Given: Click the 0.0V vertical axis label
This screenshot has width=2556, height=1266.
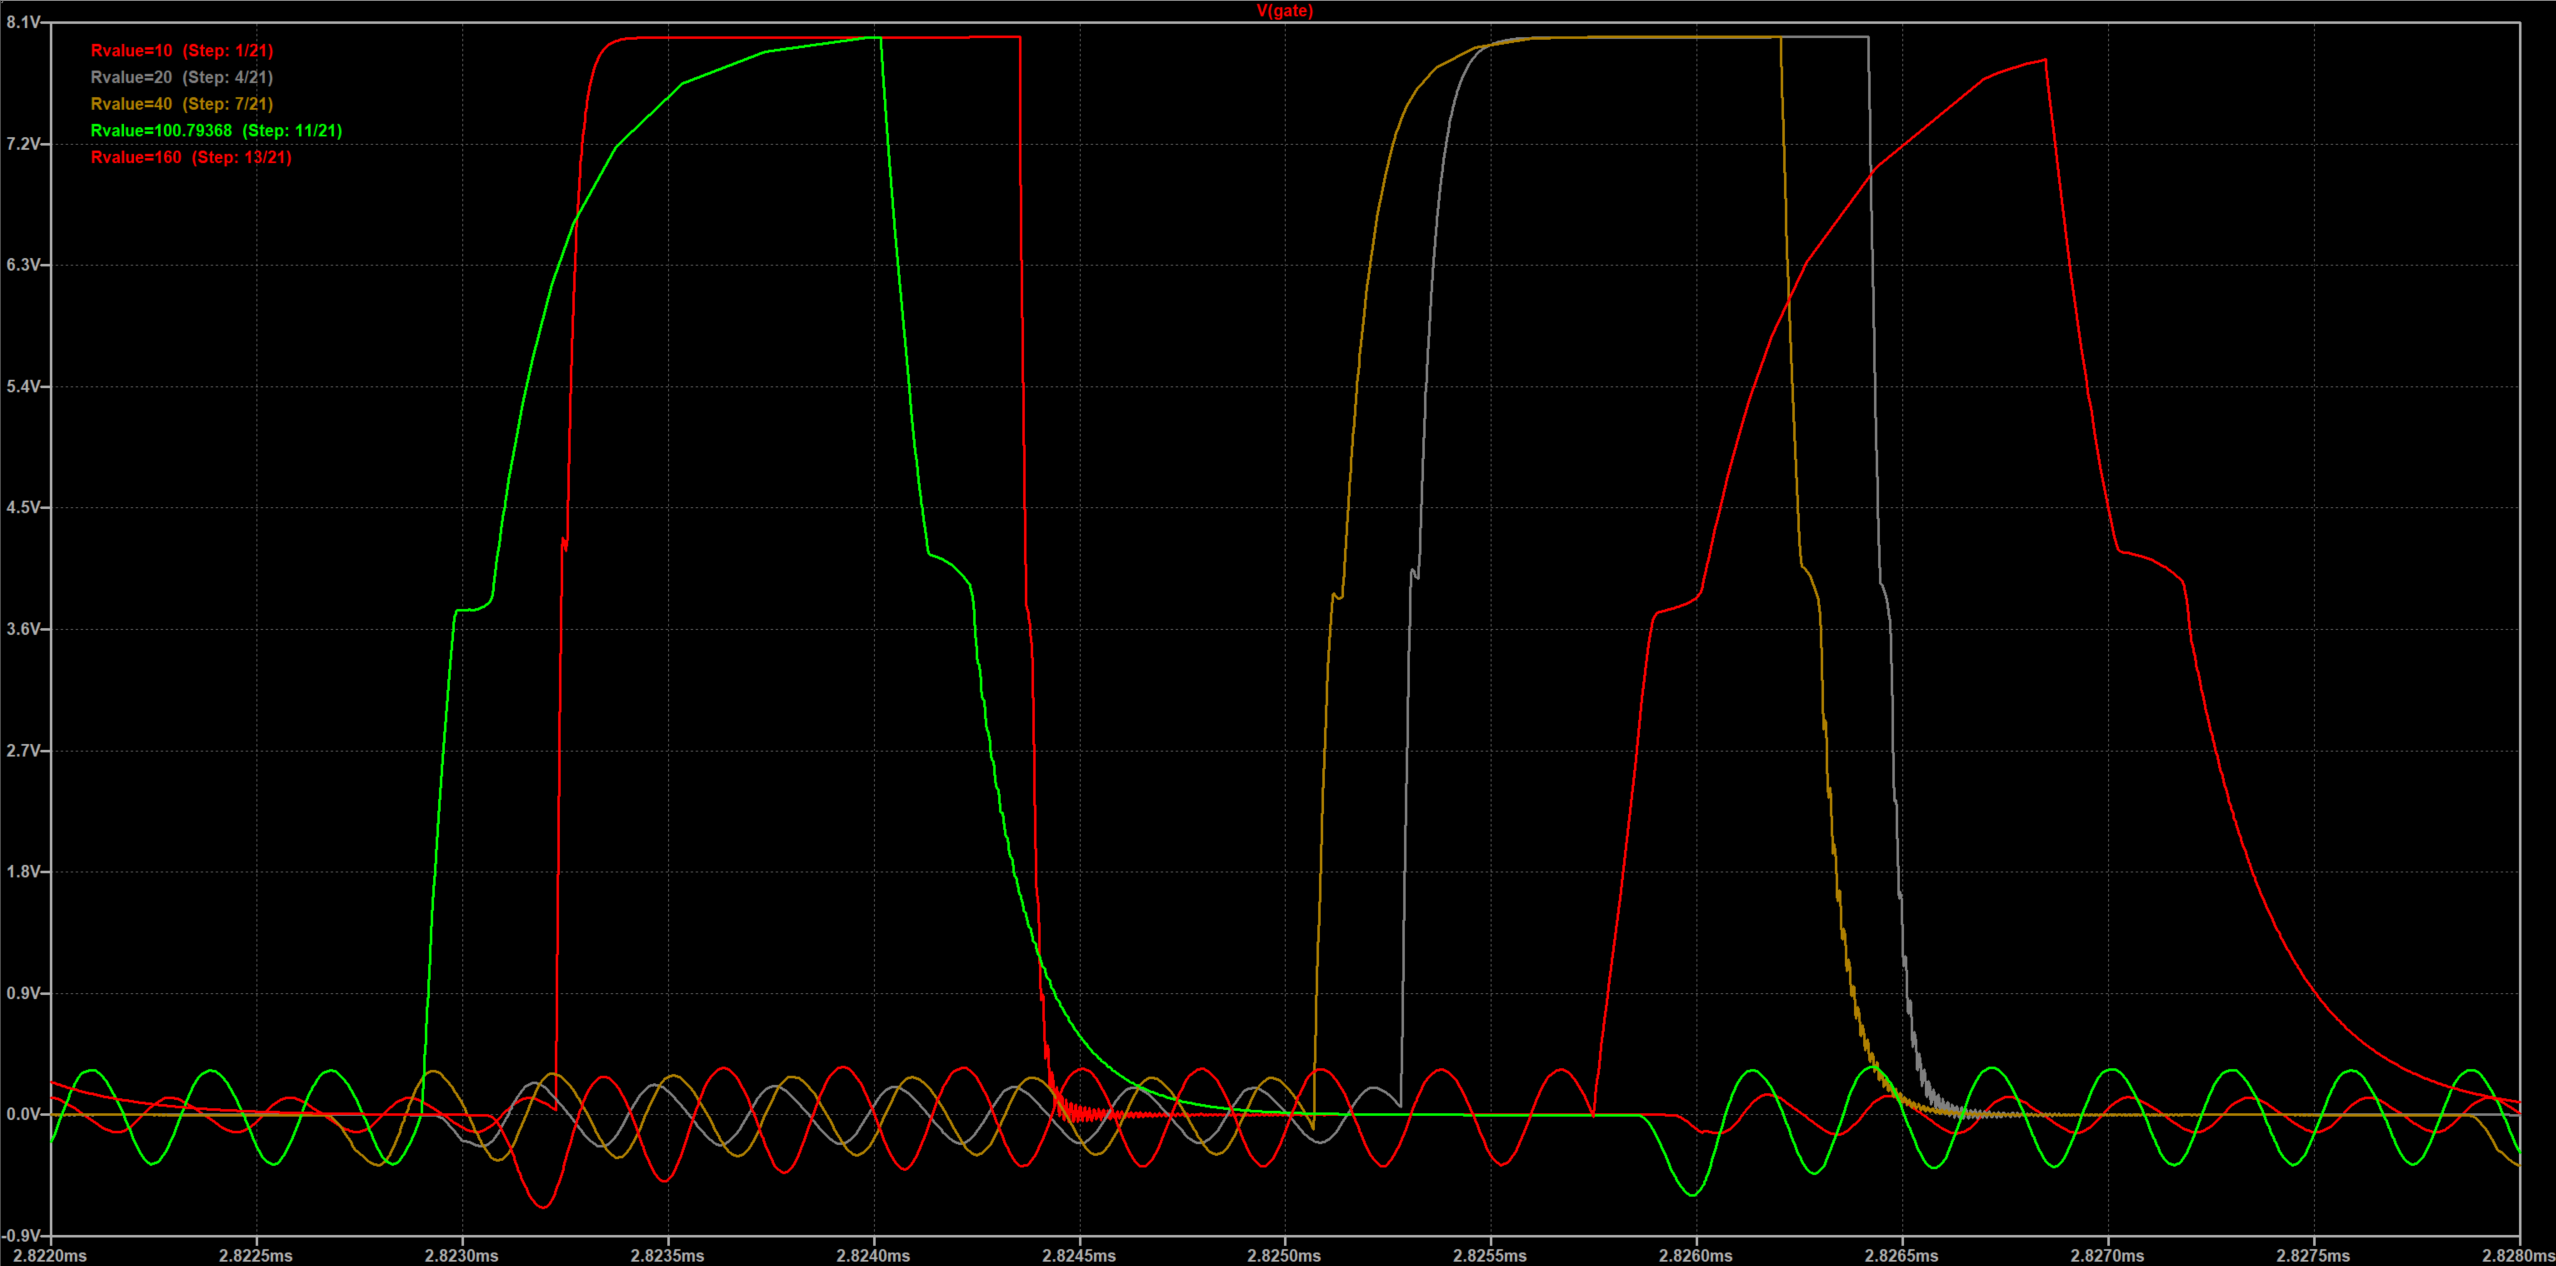Looking at the screenshot, I should (23, 1114).
